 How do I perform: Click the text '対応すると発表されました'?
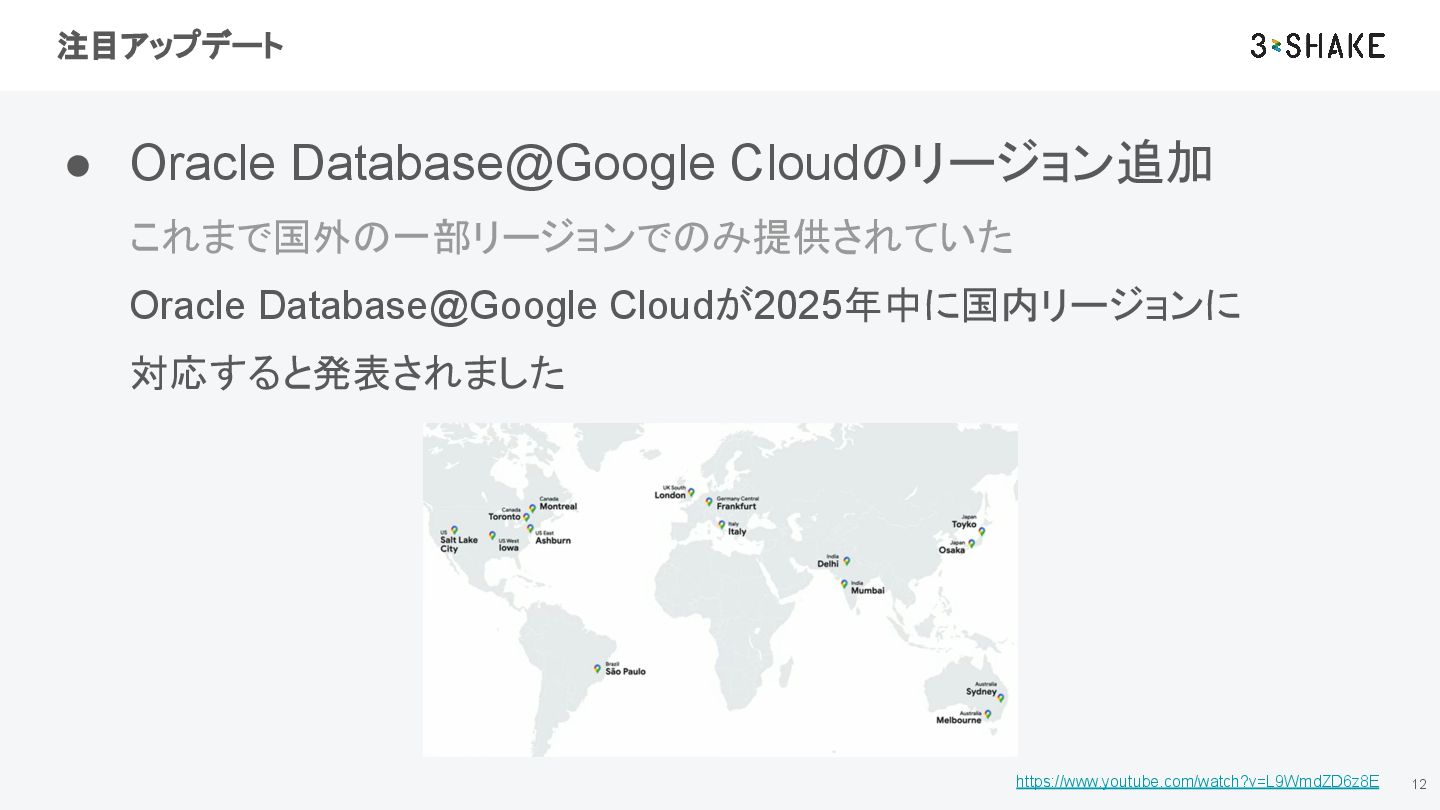click(348, 374)
